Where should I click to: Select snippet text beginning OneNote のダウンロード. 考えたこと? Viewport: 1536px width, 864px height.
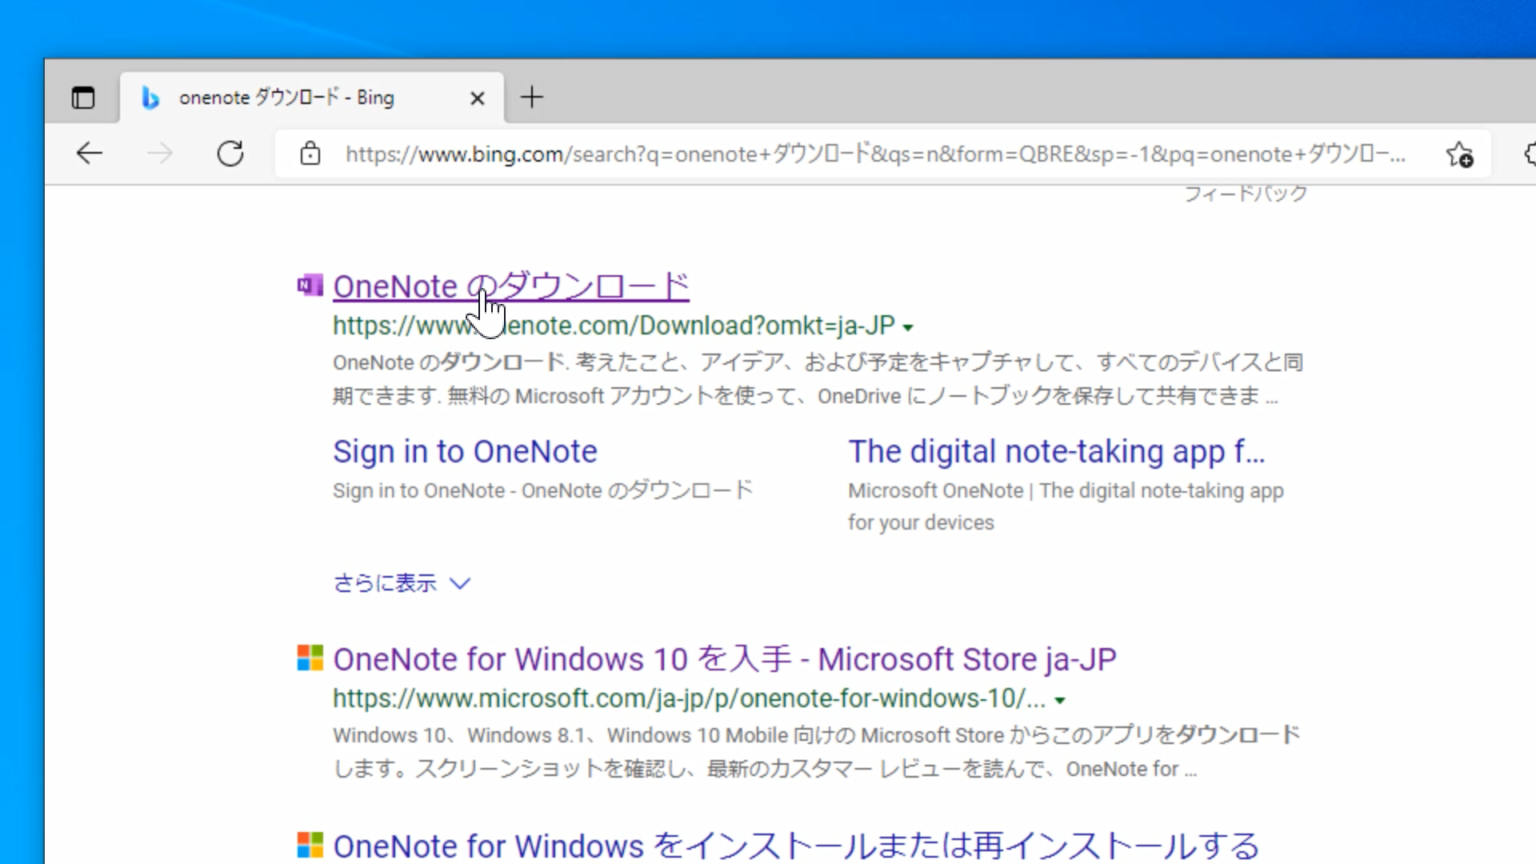coord(818,379)
